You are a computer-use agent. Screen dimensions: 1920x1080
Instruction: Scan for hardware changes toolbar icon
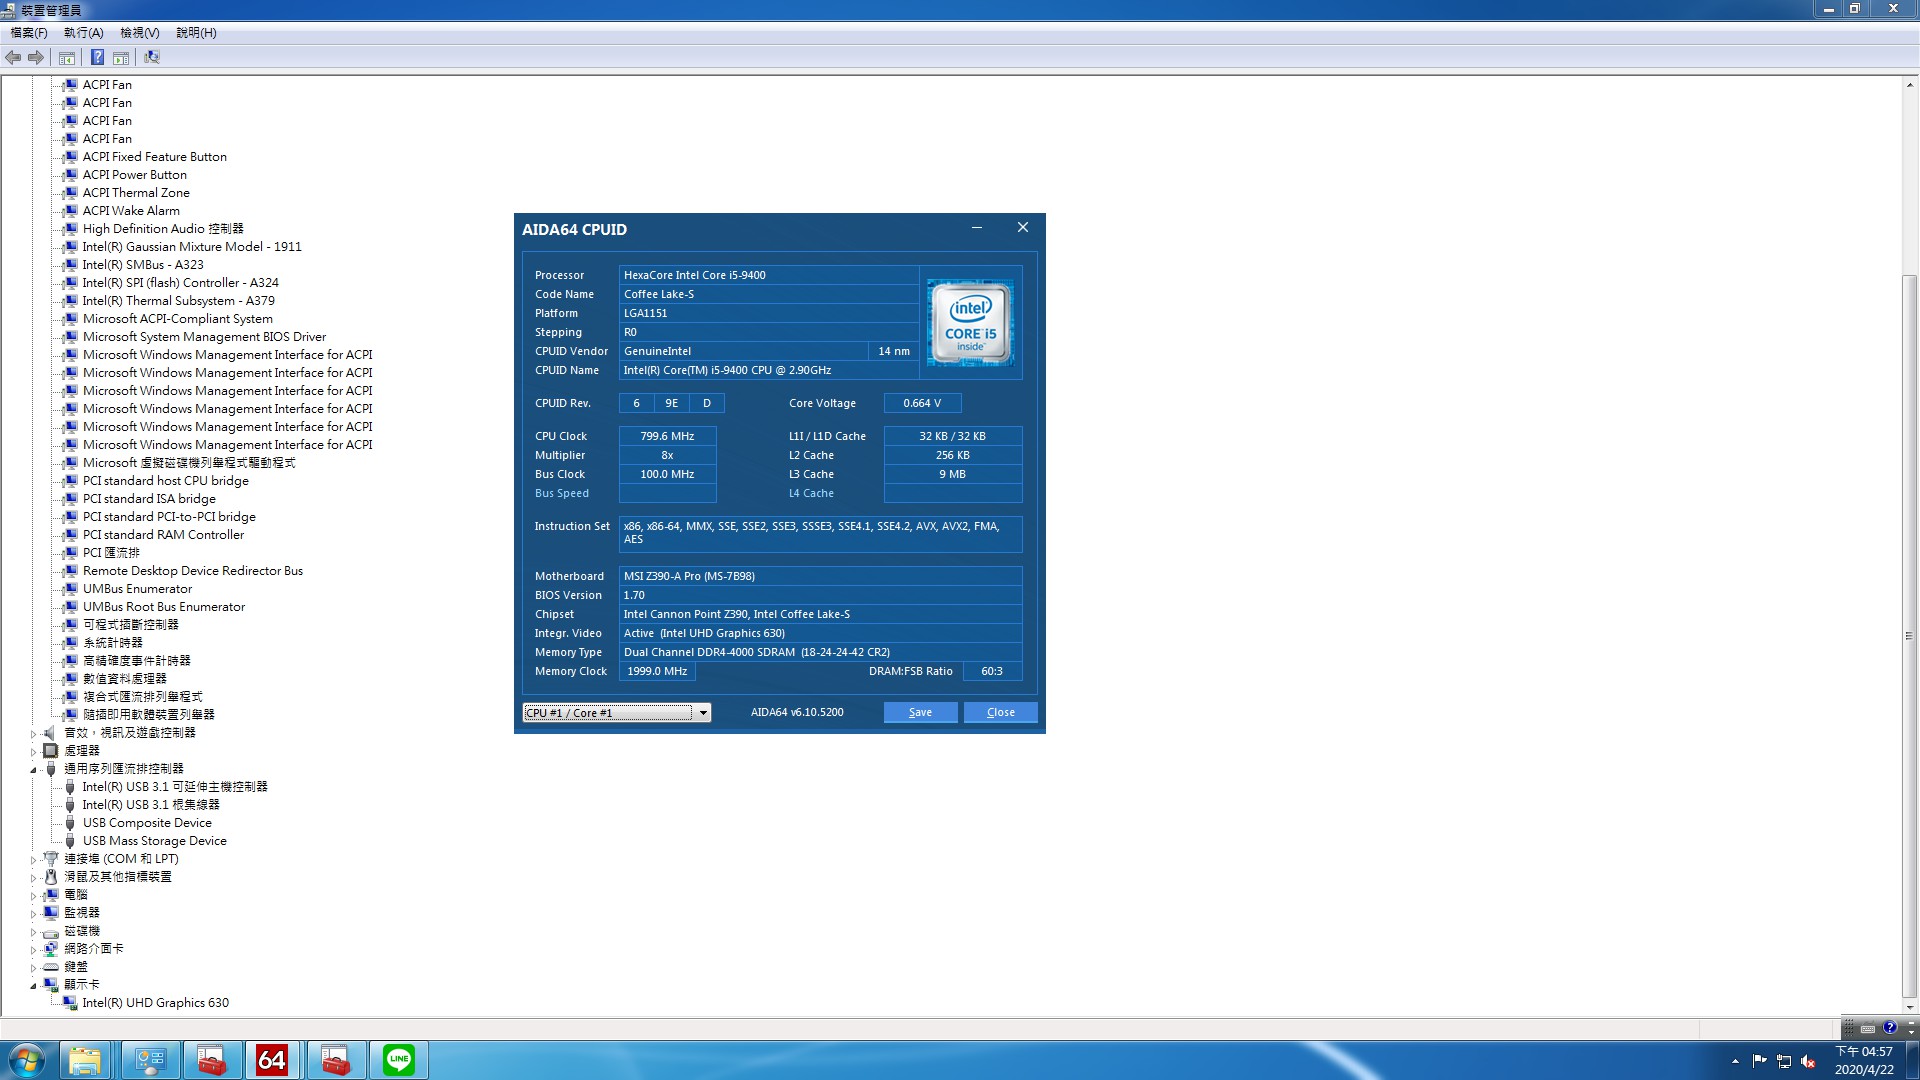click(x=152, y=58)
